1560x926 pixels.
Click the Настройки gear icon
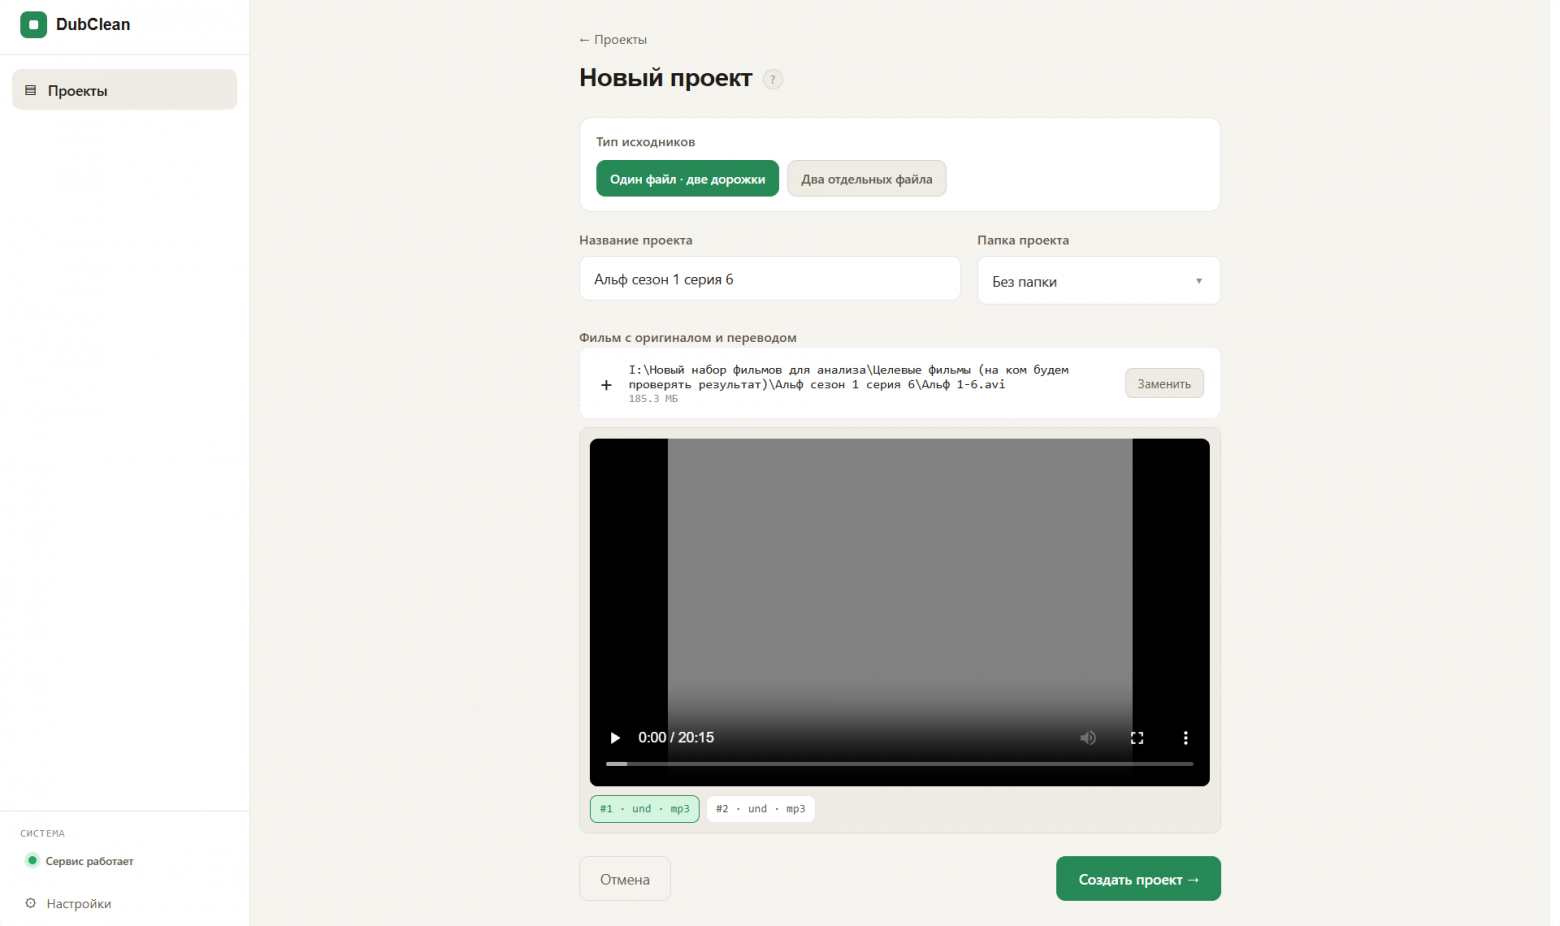point(30,903)
